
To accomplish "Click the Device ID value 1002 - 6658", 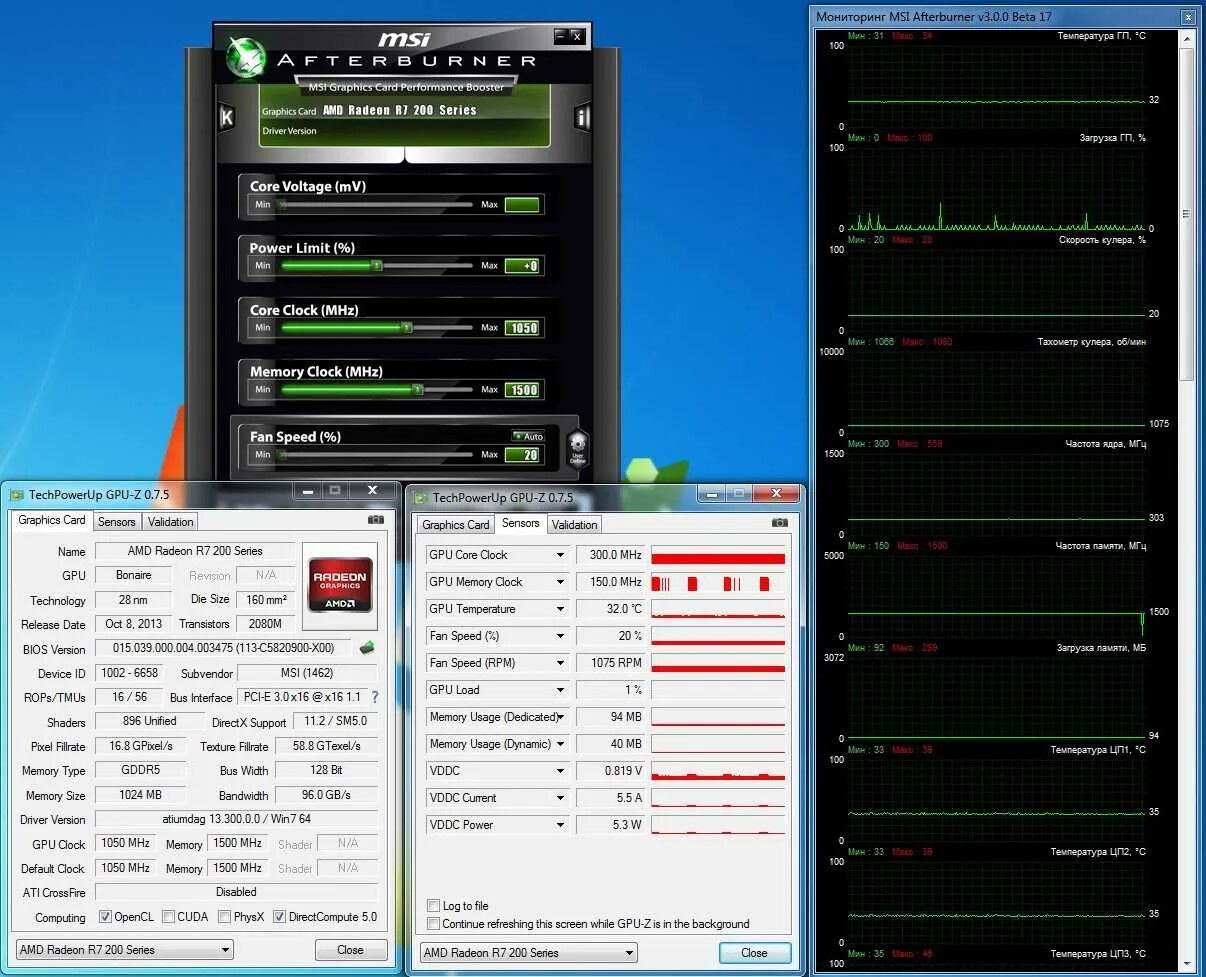I will point(130,673).
